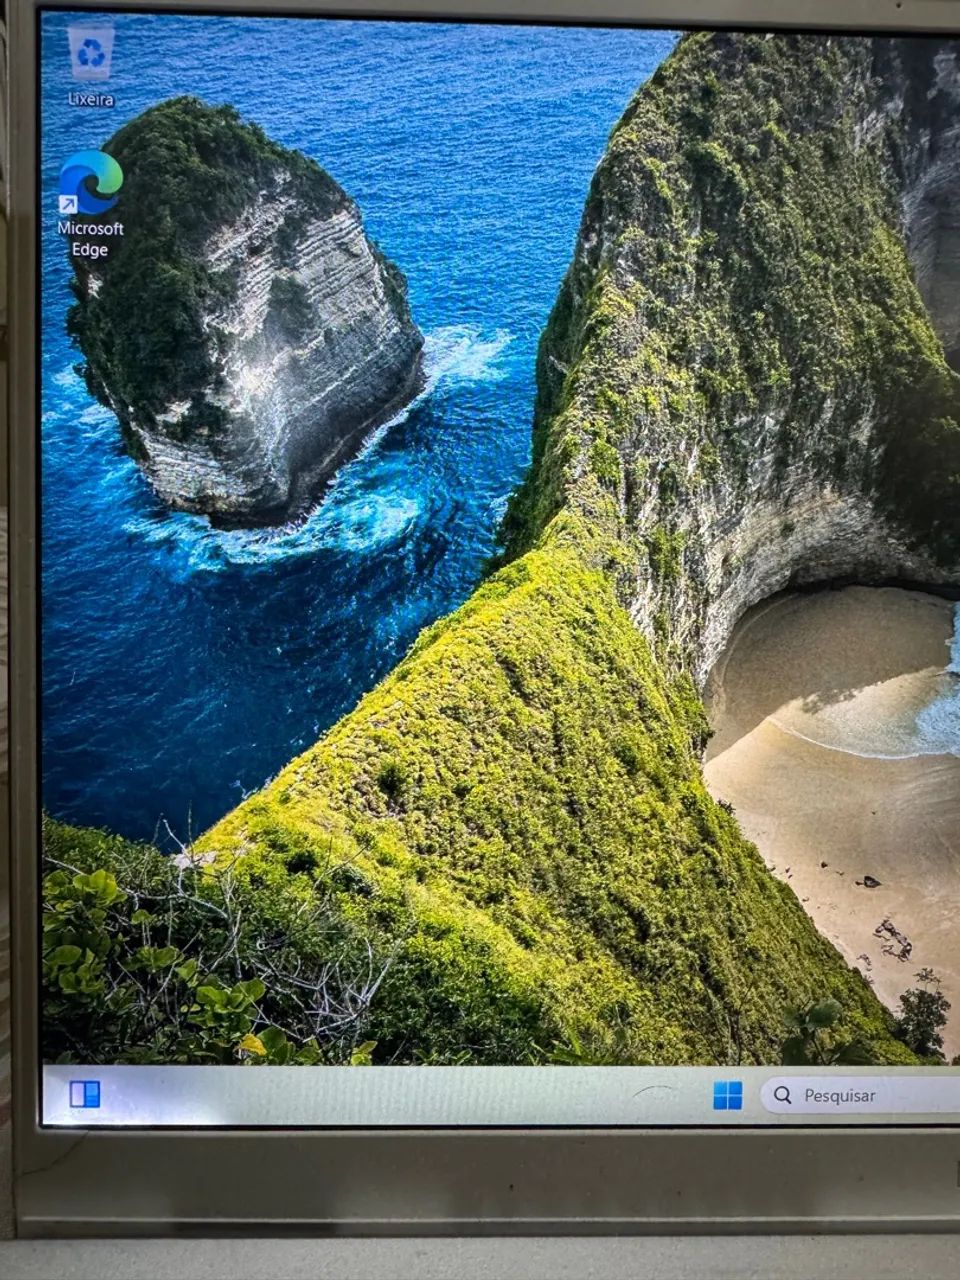Open the Windows Start menu
Image resolution: width=960 pixels, height=1280 pixels.
727,1095
